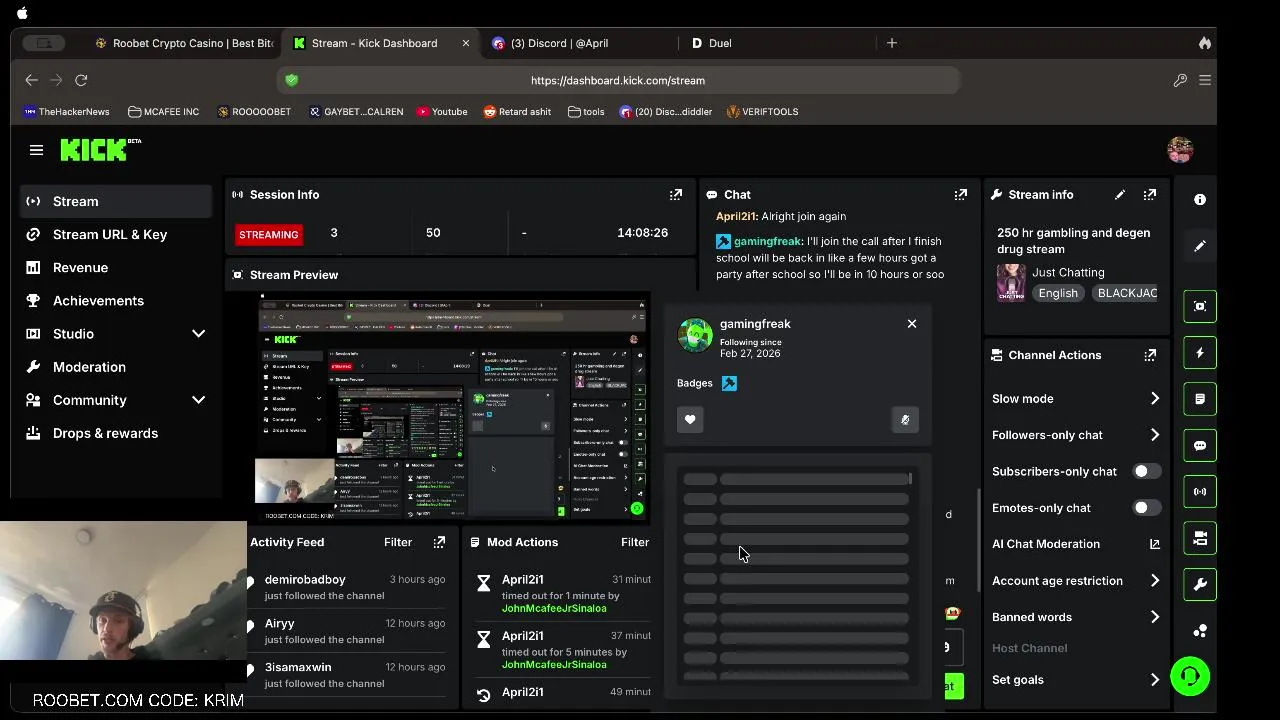The height and width of the screenshot is (720, 1280).
Task: Click gamingfreak's badge icon next to Badges
Action: pyautogui.click(x=729, y=383)
